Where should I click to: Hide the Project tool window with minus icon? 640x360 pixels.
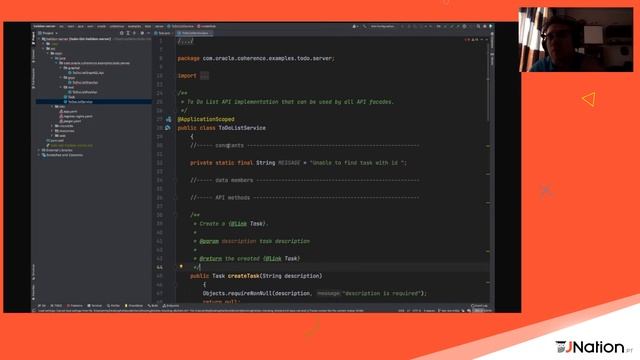[148, 33]
